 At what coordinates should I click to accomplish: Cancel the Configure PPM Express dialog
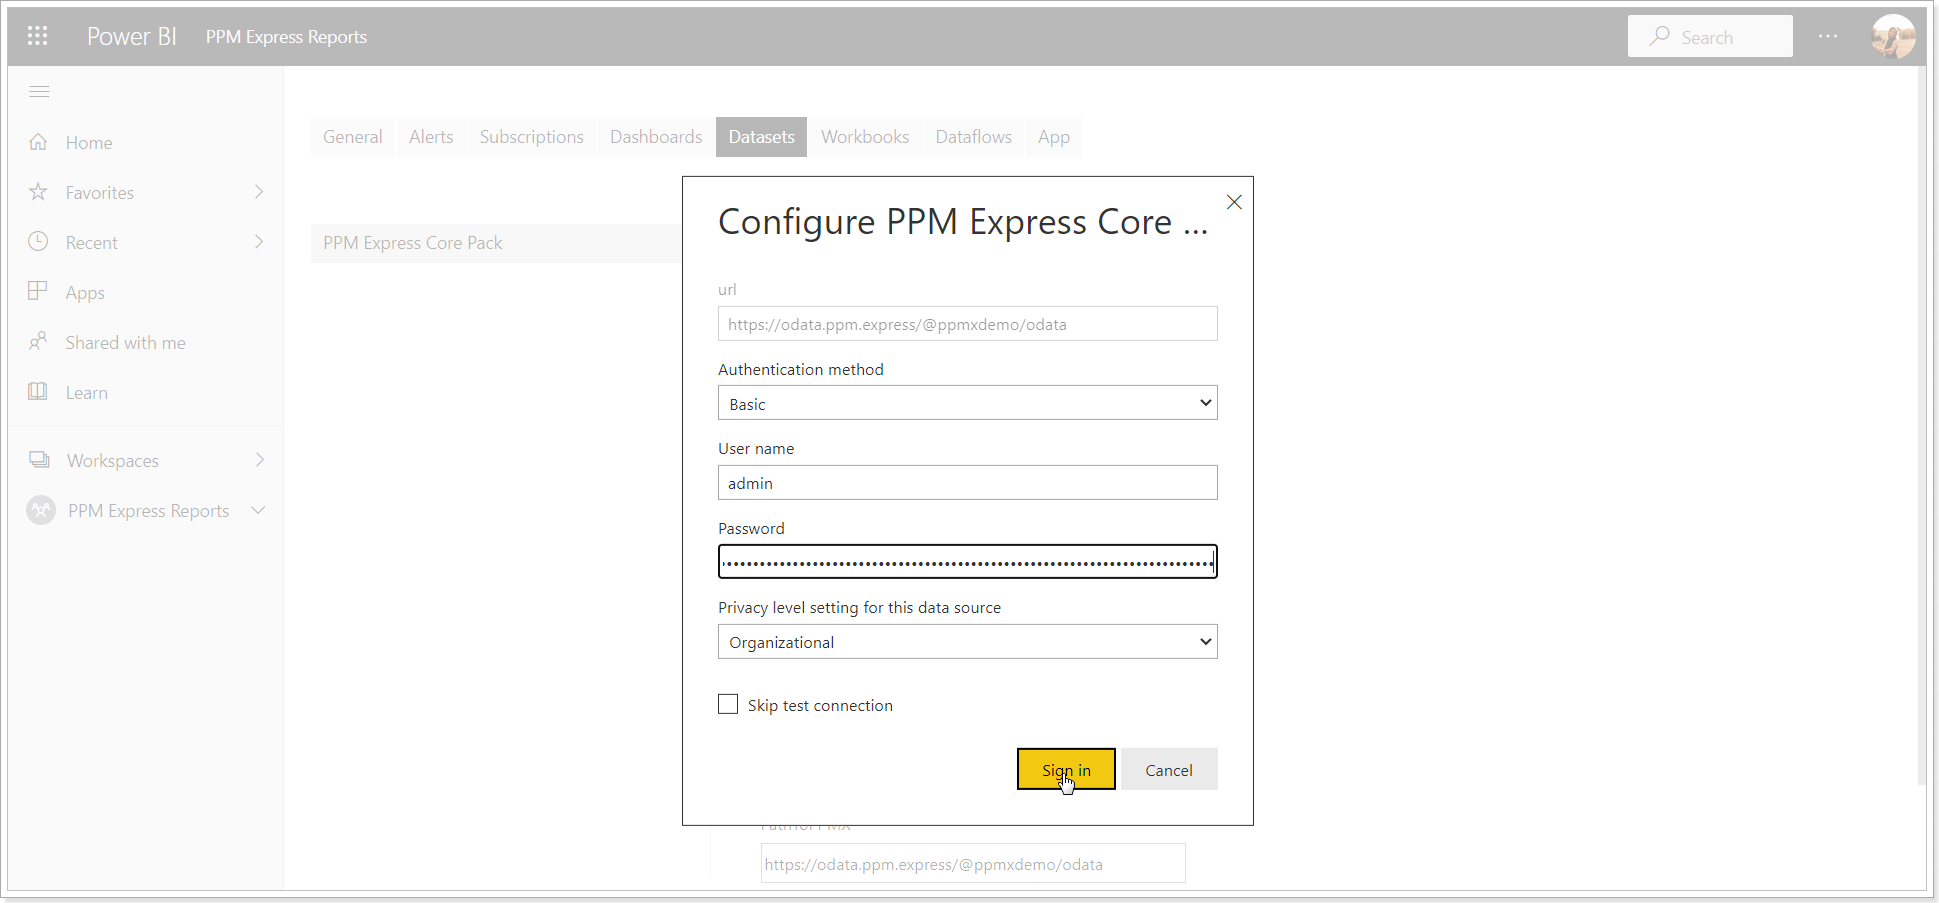tap(1168, 769)
